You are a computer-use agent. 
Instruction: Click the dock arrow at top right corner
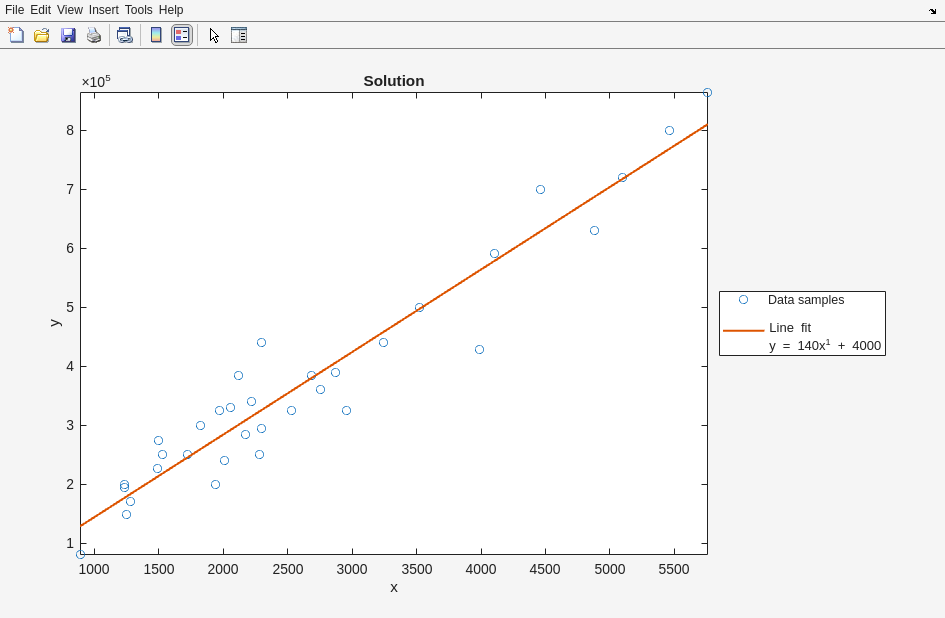pos(932,11)
